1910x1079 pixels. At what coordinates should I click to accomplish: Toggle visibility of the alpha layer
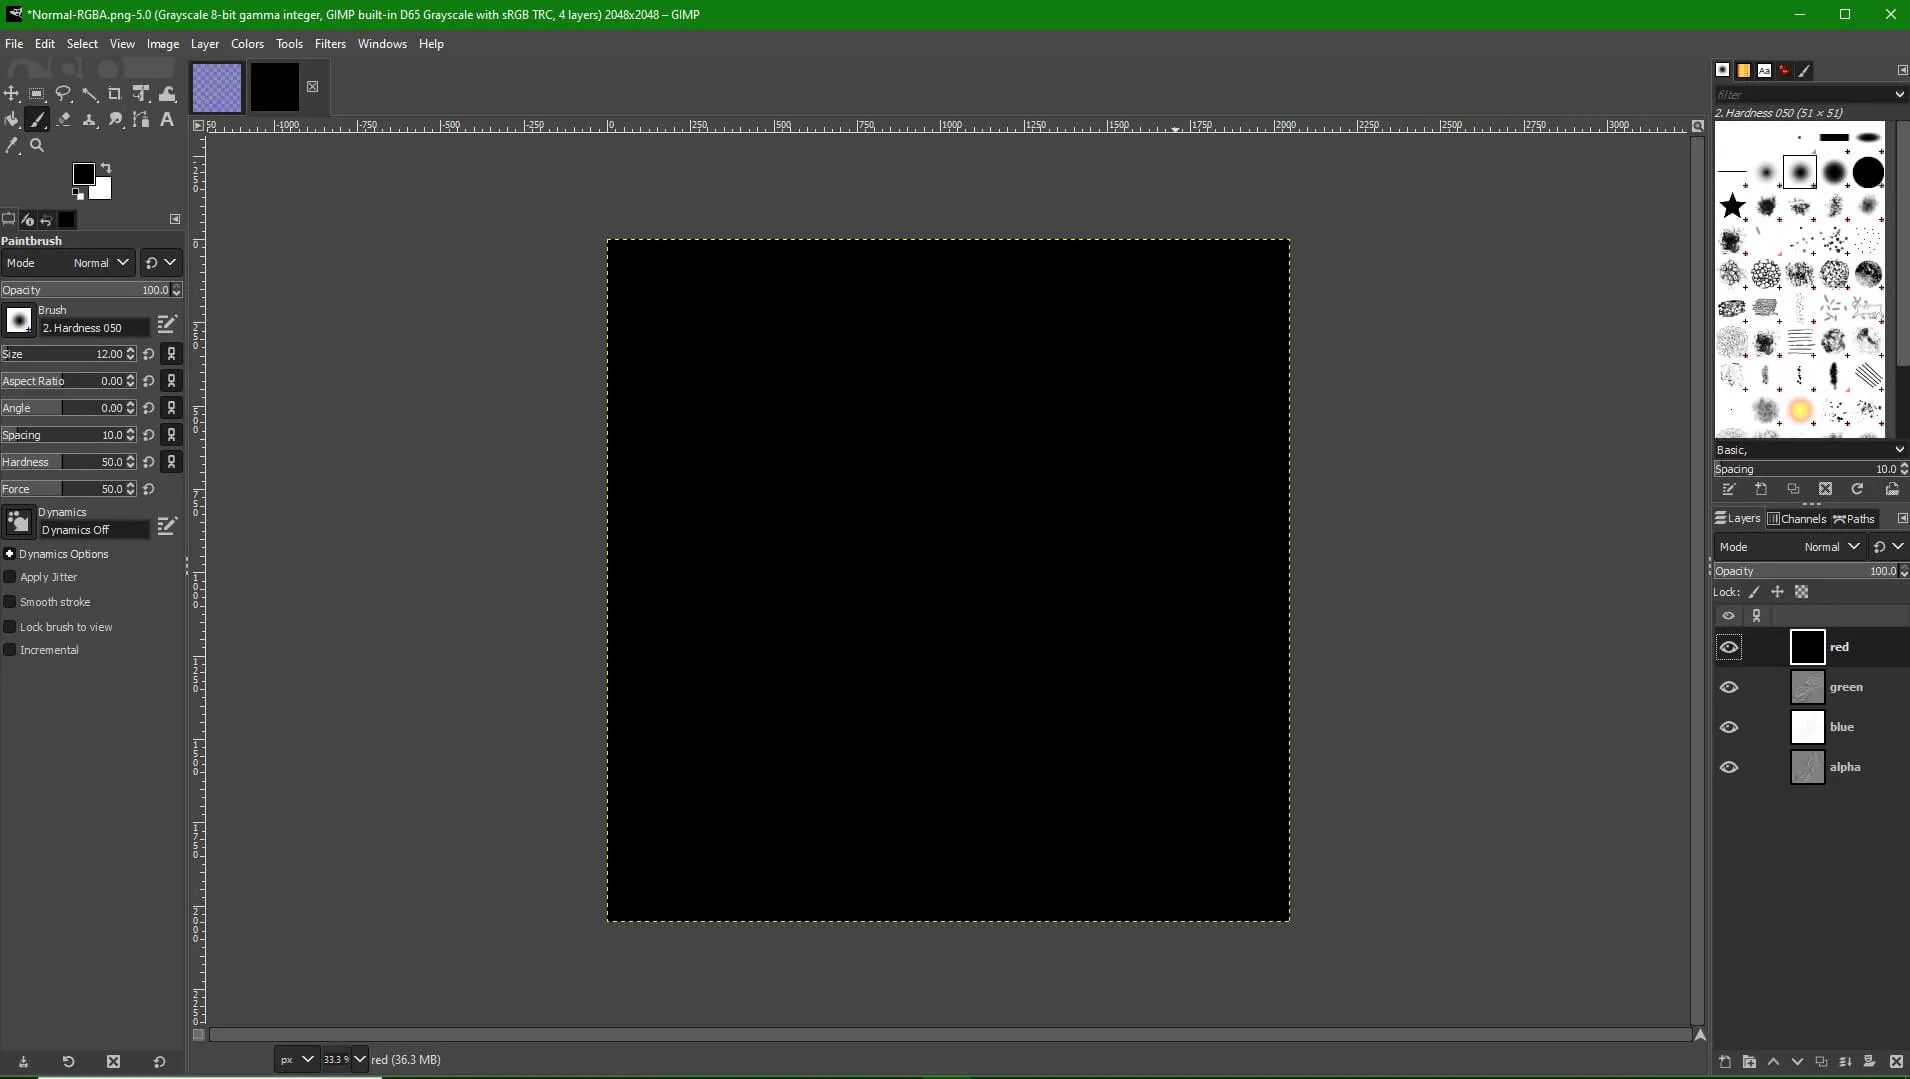click(x=1728, y=768)
